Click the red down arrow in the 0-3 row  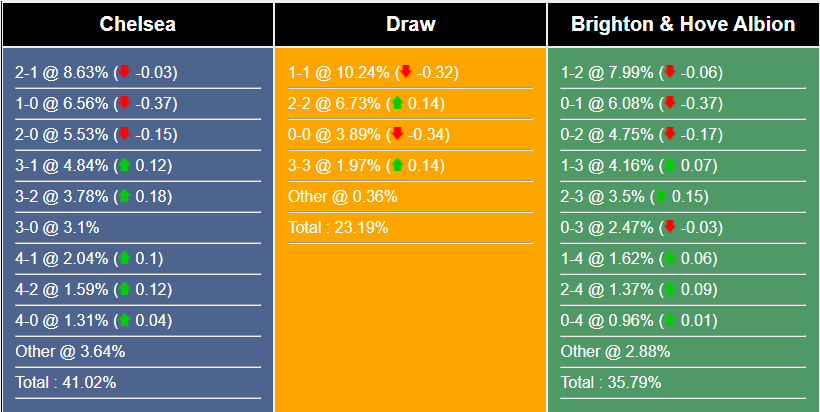tap(670, 227)
